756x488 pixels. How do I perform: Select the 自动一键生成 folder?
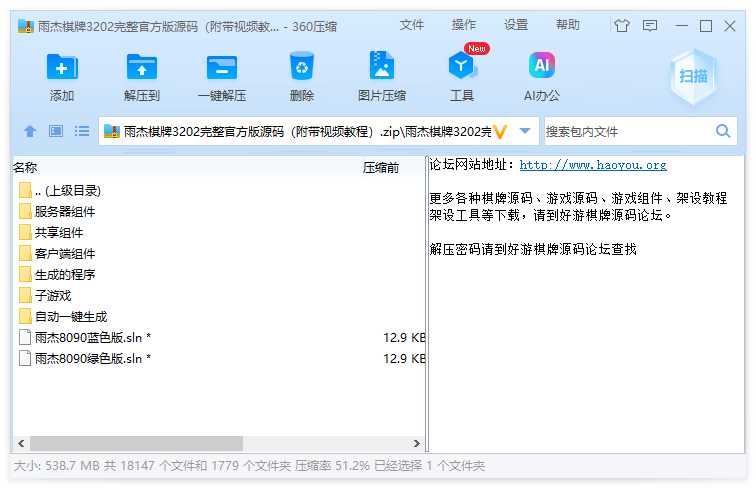71,316
